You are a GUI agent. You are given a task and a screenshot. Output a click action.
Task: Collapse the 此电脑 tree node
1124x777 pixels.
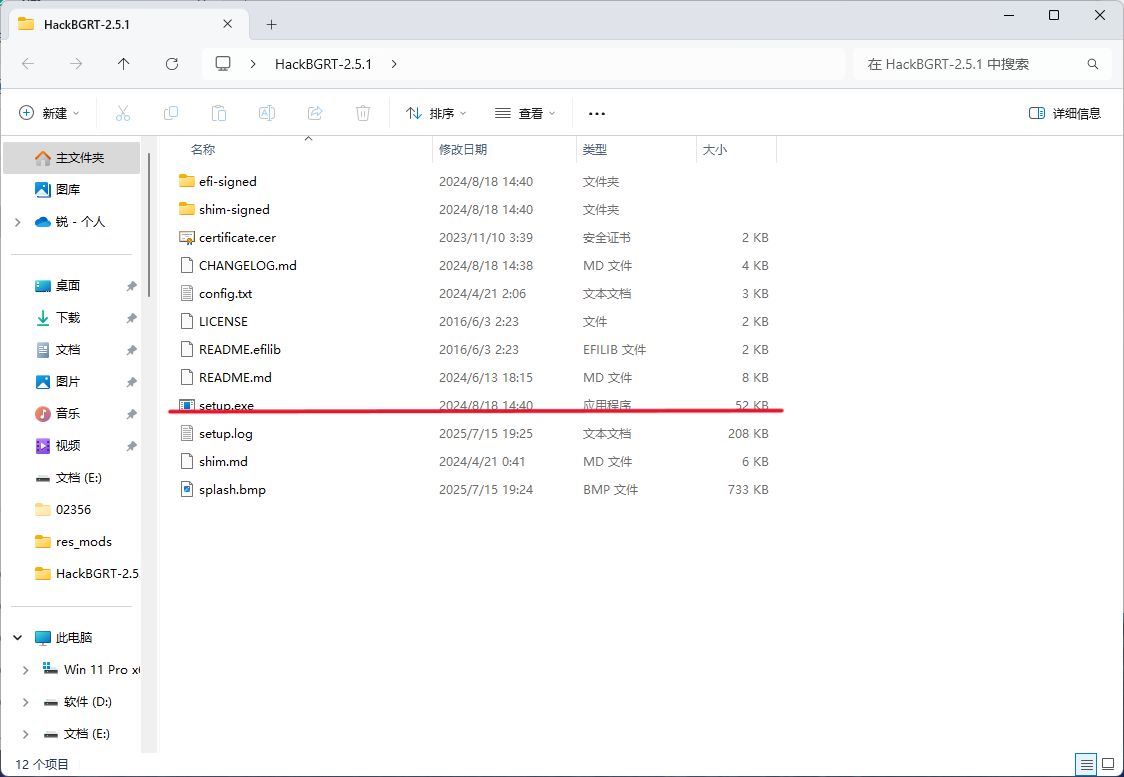tap(18, 637)
